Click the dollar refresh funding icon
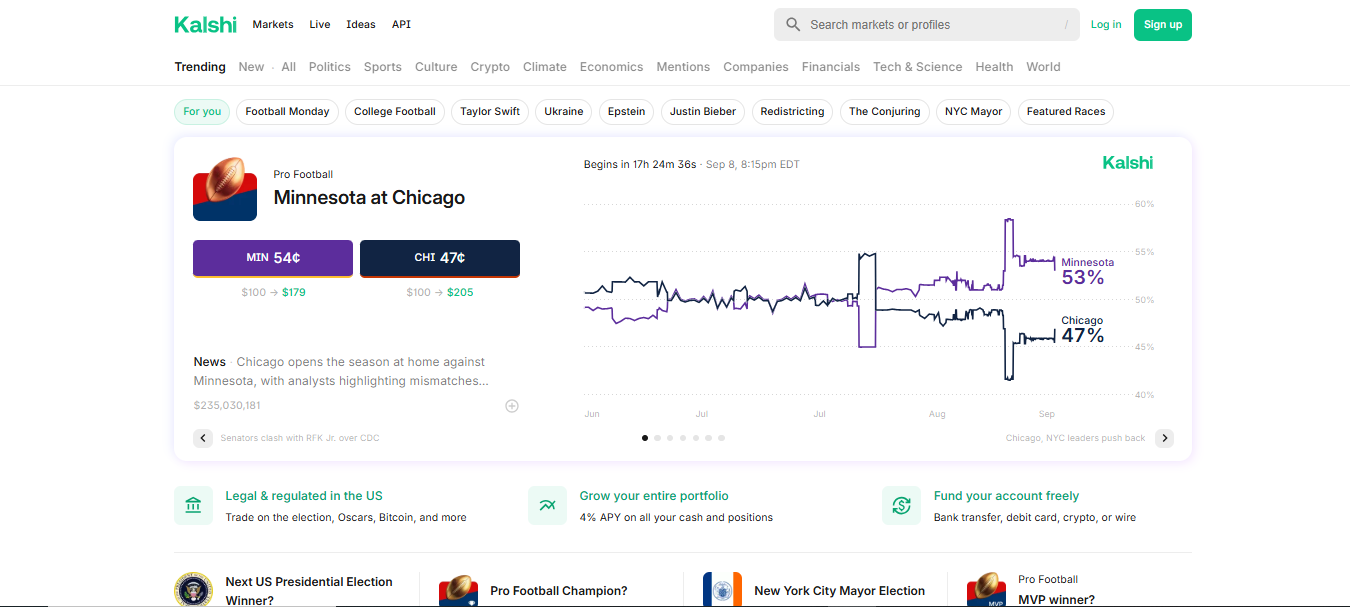Image resolution: width=1350 pixels, height=607 pixels. coord(901,506)
